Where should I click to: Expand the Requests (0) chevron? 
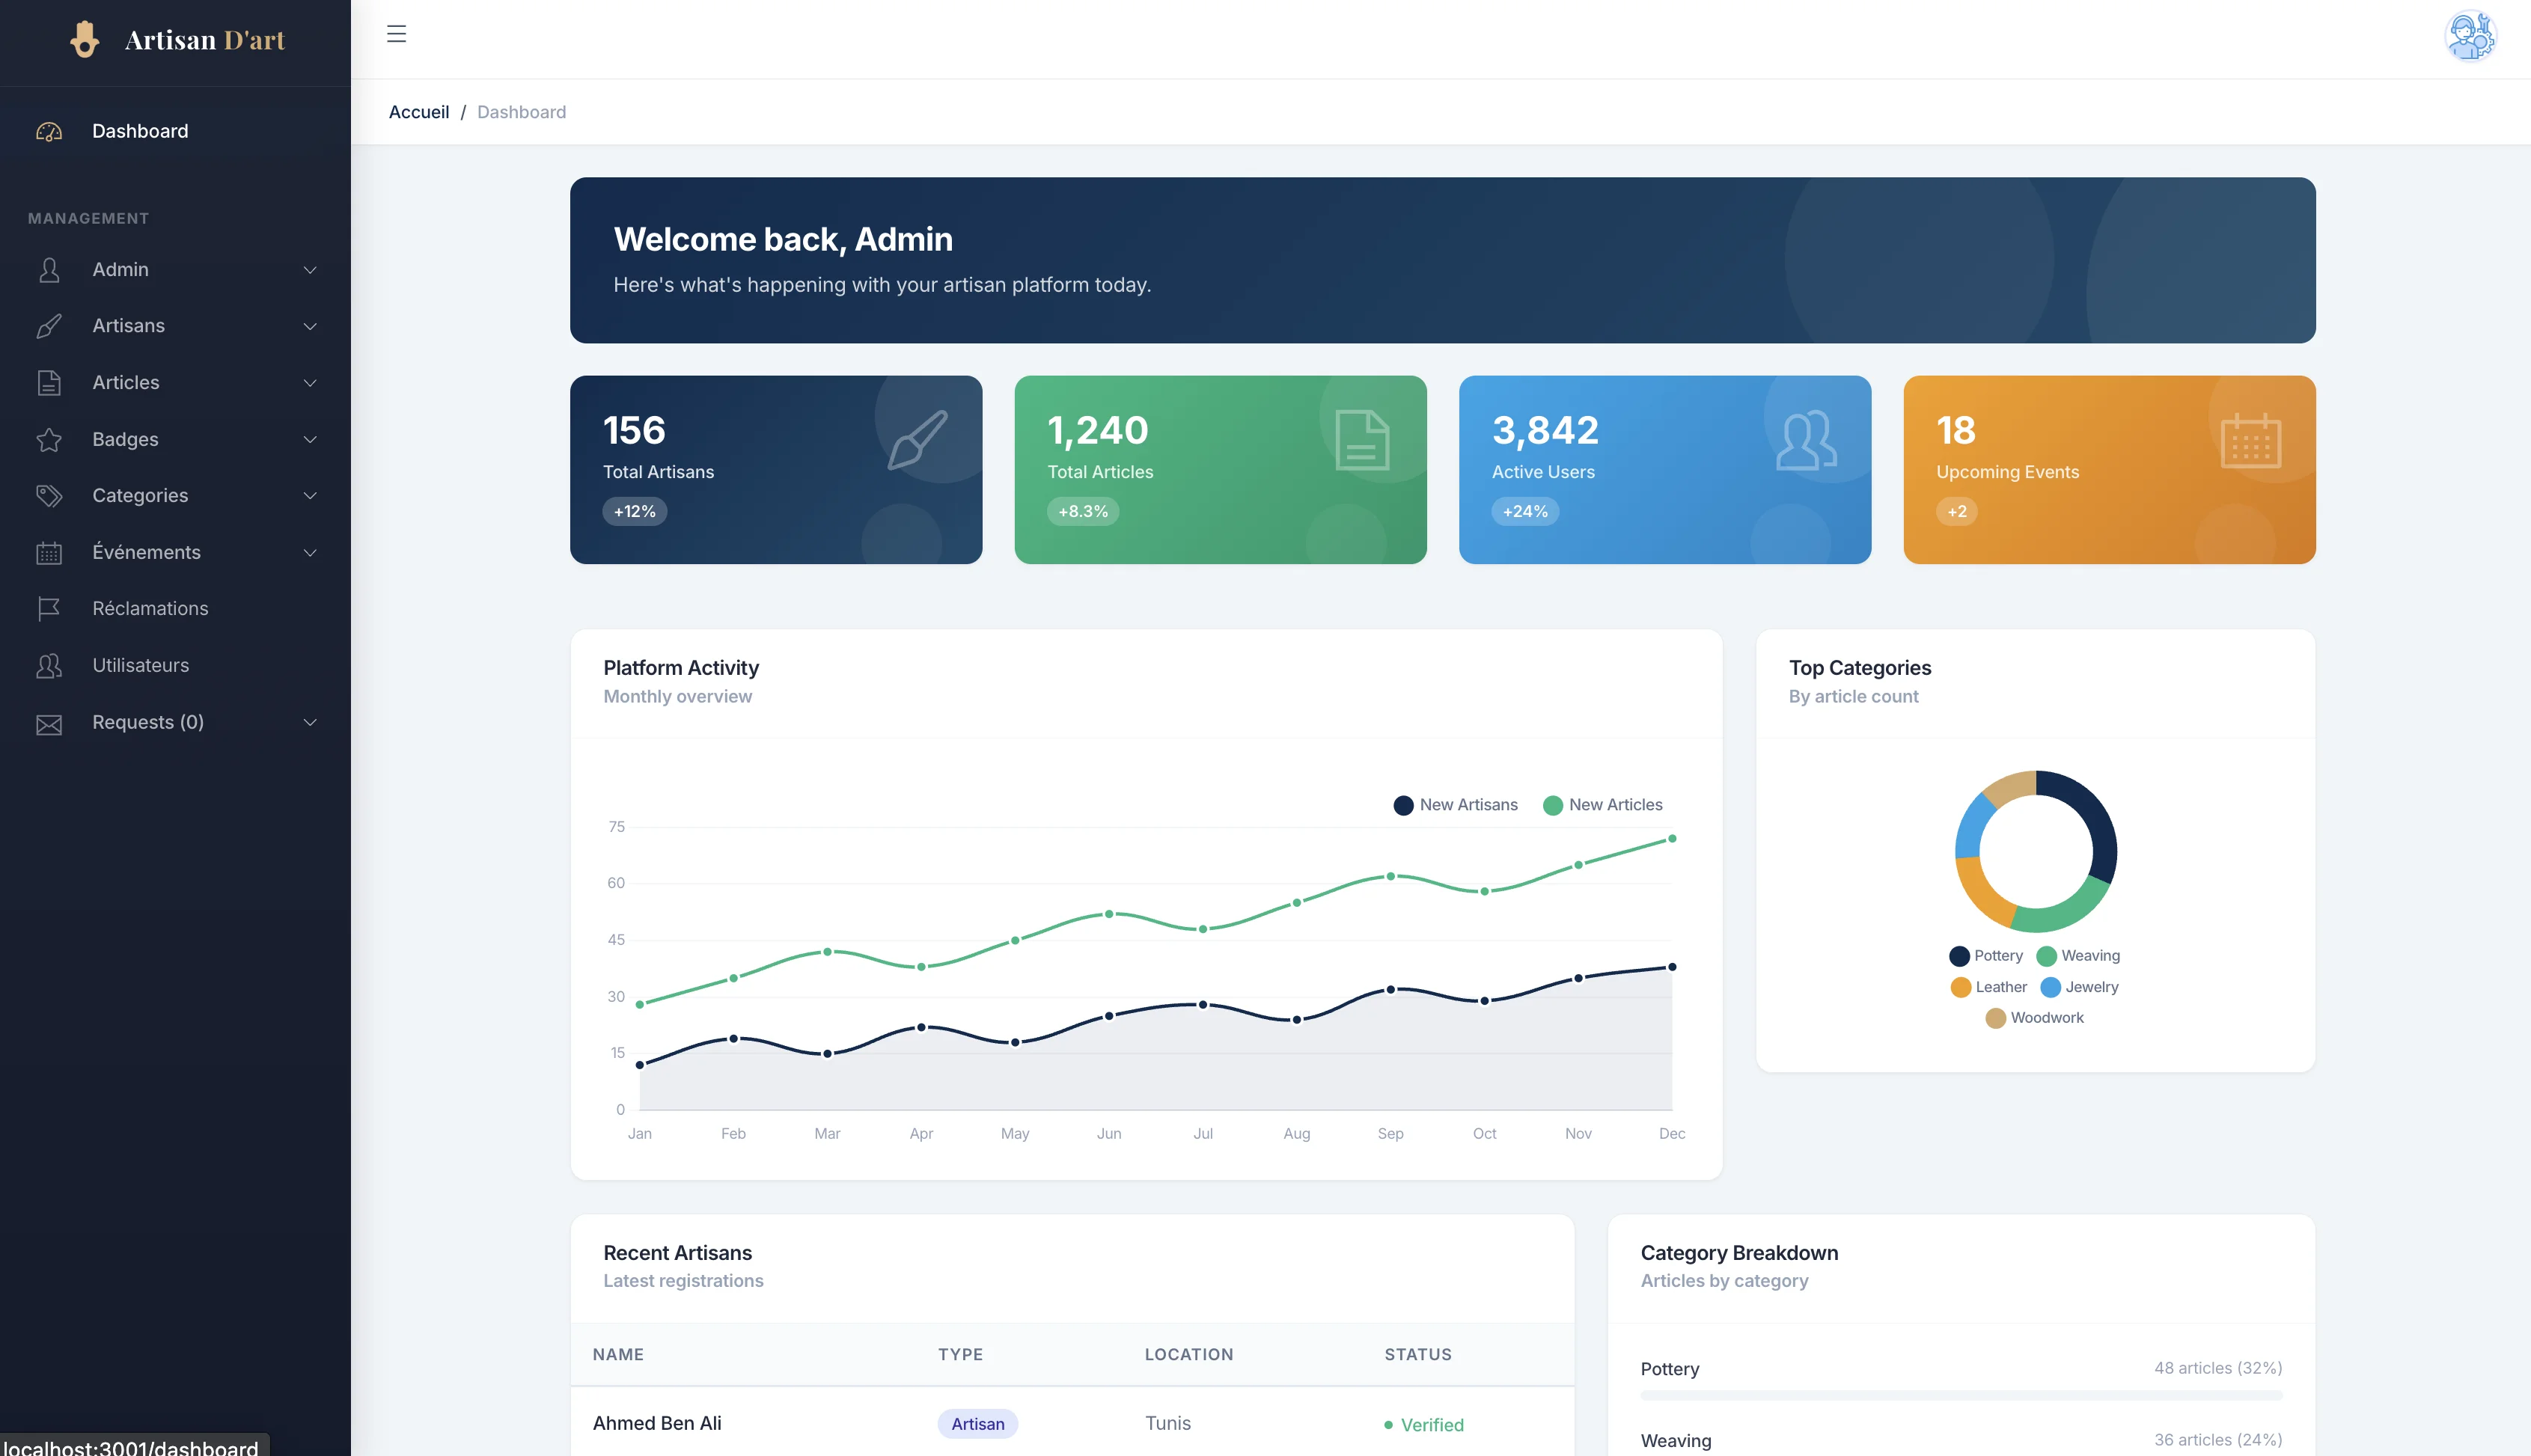310,723
